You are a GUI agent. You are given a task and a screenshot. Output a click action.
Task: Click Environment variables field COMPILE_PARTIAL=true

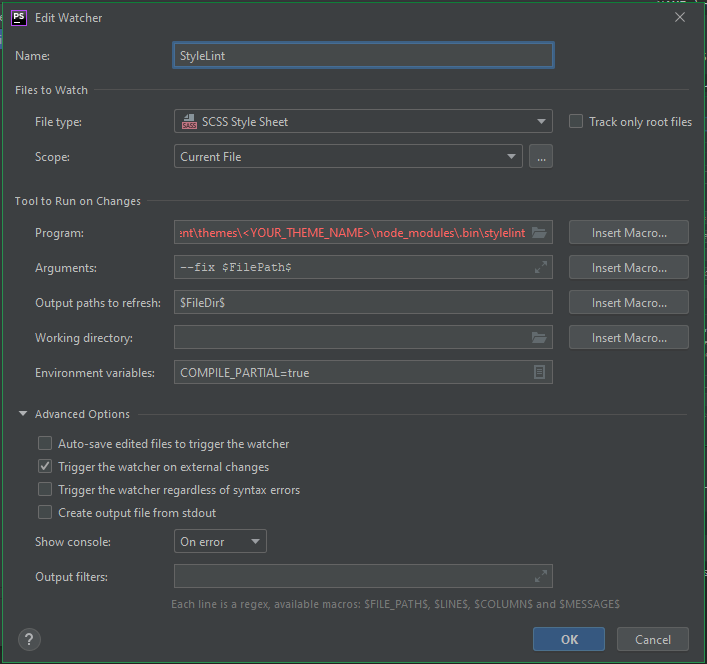coord(363,372)
